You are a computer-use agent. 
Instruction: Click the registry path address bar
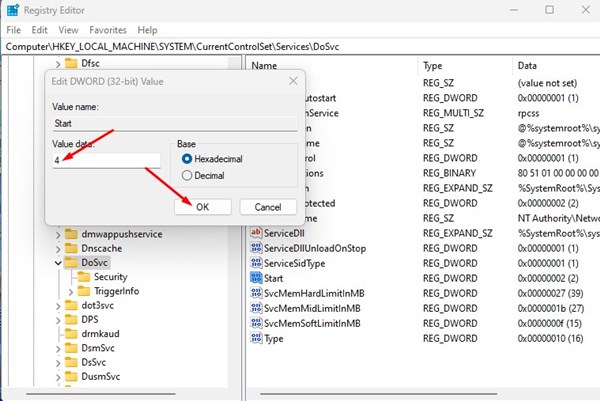click(300, 47)
